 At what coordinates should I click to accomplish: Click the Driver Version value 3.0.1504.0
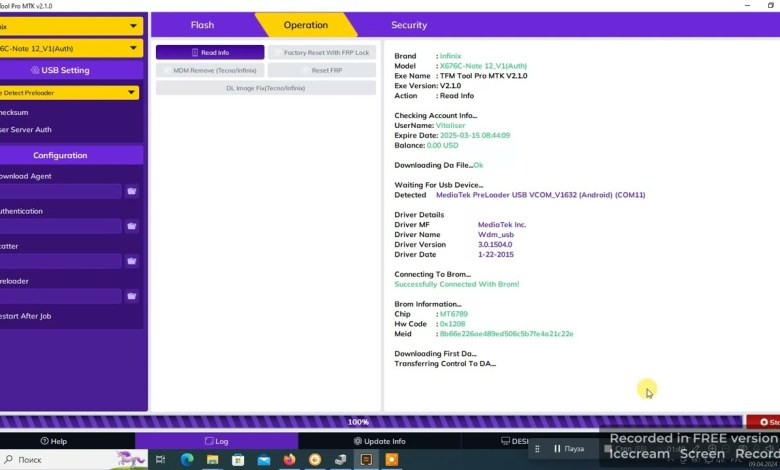(x=495, y=245)
